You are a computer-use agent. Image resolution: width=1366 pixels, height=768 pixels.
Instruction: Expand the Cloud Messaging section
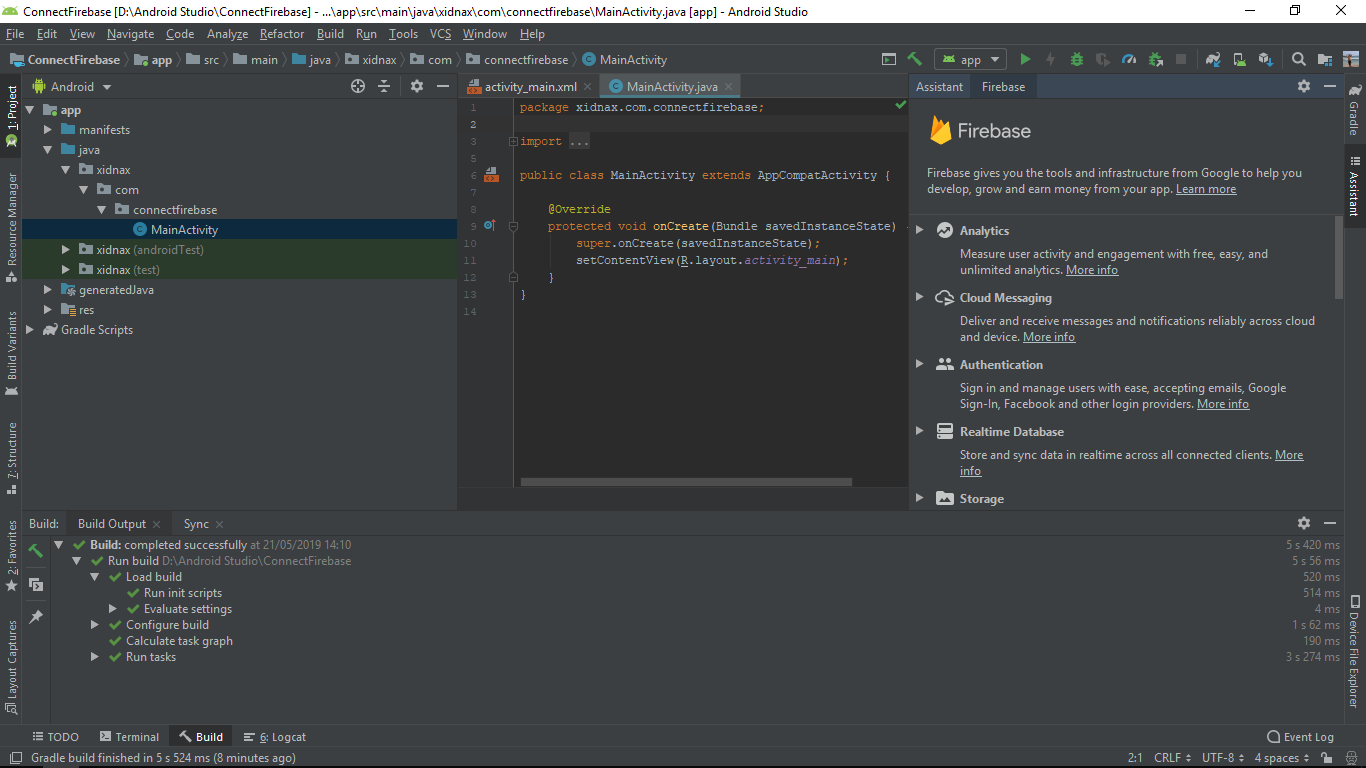point(920,297)
